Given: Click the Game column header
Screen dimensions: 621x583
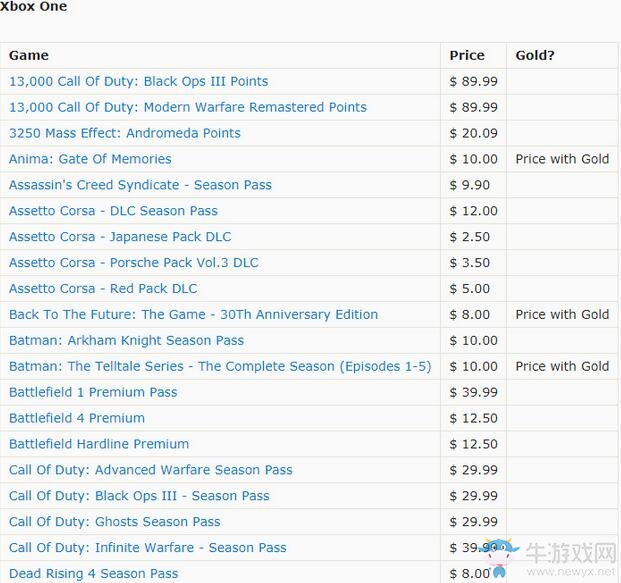Looking at the screenshot, I should tap(29, 55).
